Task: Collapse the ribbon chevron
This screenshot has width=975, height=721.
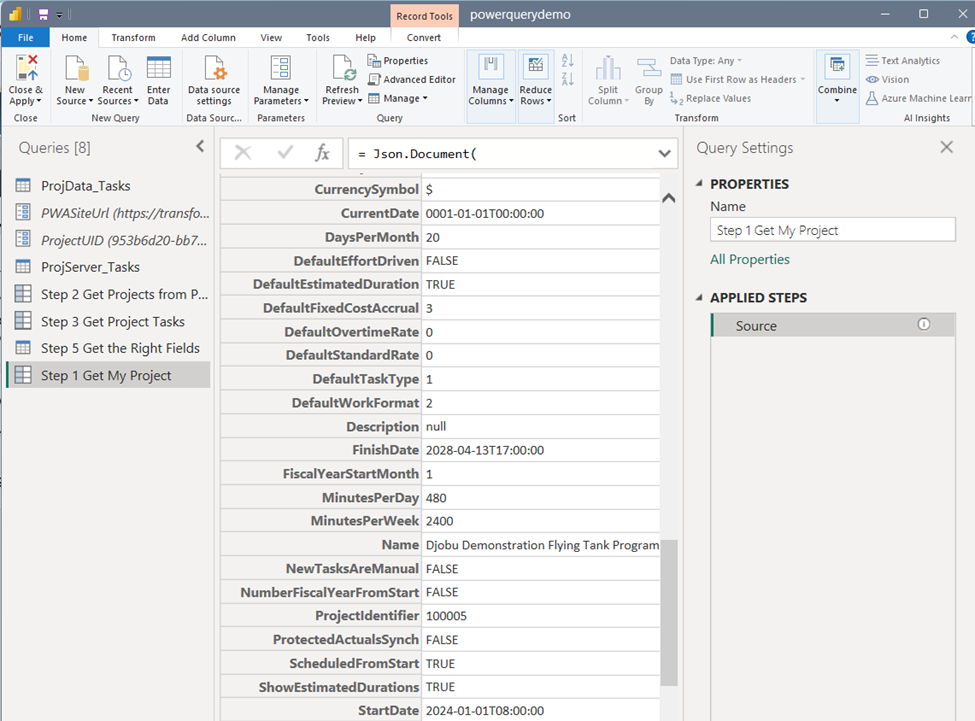Action: (954, 37)
